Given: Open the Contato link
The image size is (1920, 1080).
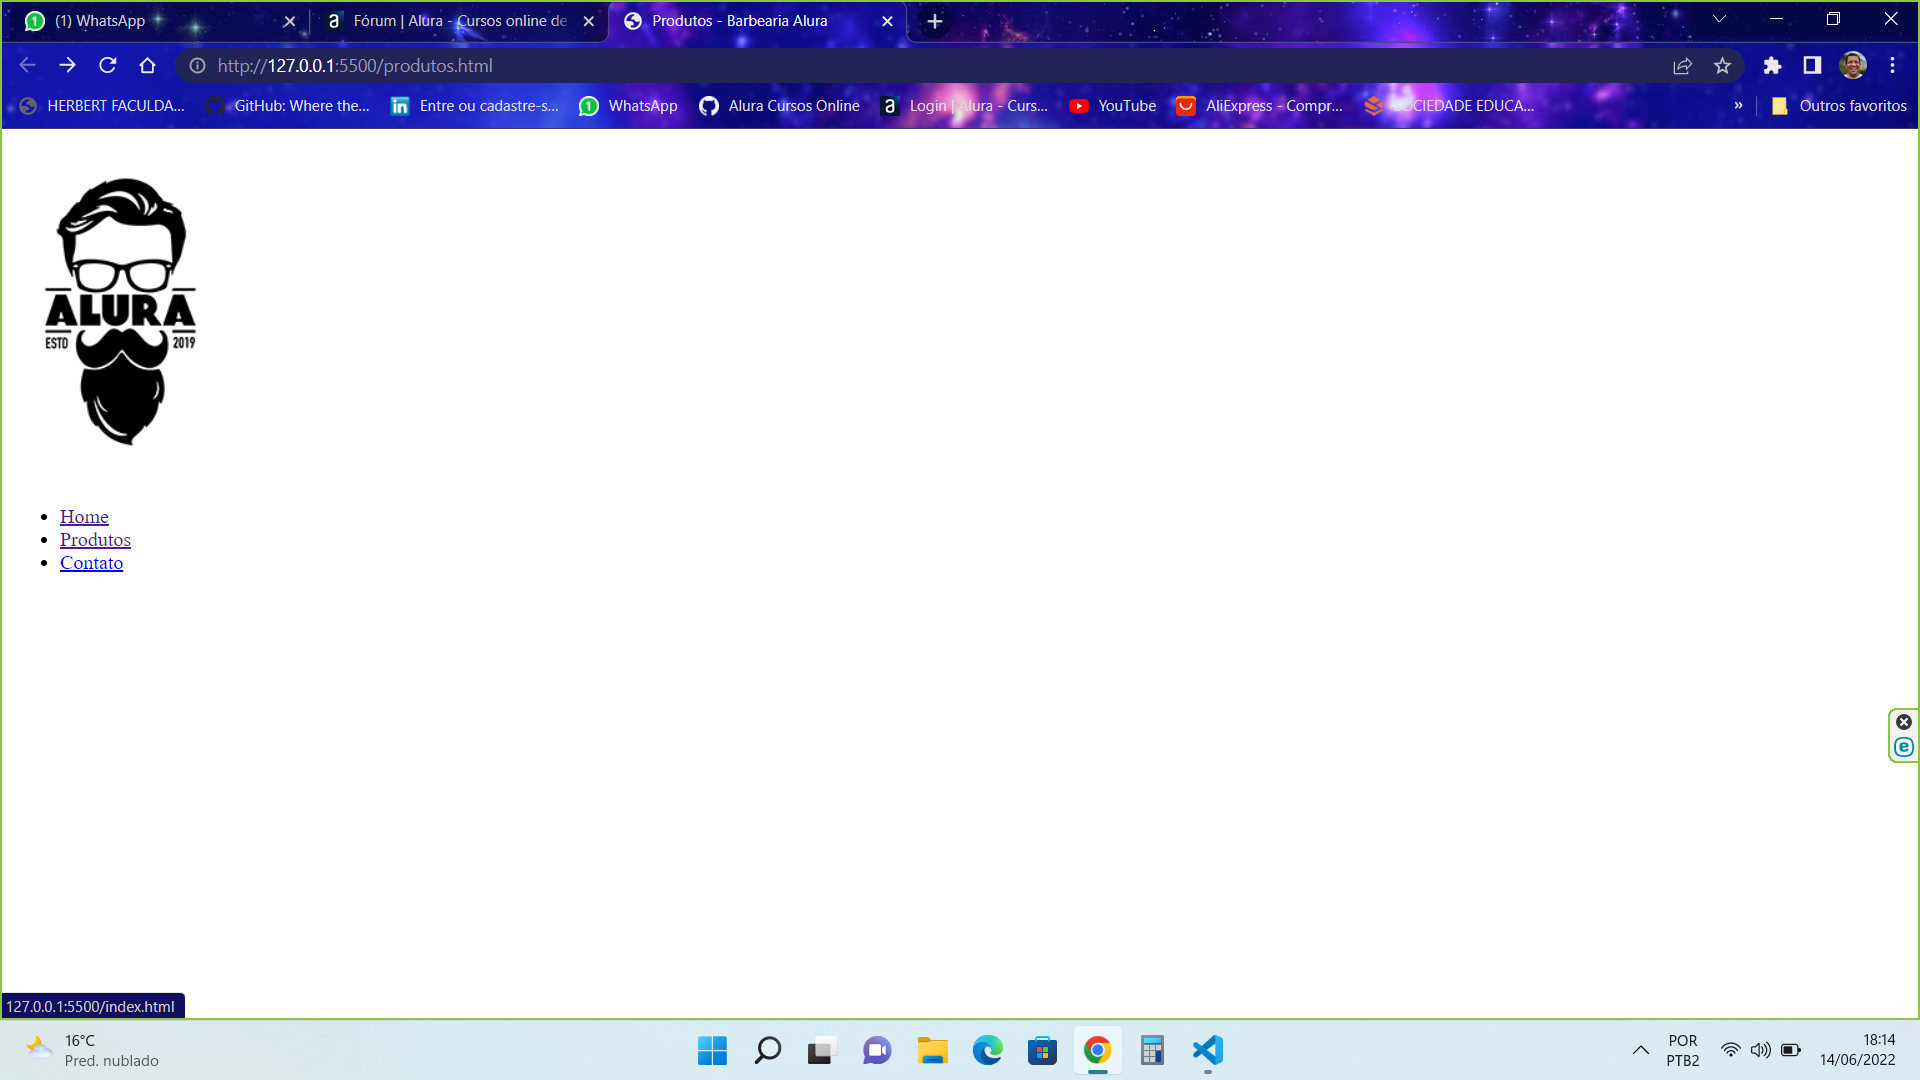Looking at the screenshot, I should click(91, 563).
